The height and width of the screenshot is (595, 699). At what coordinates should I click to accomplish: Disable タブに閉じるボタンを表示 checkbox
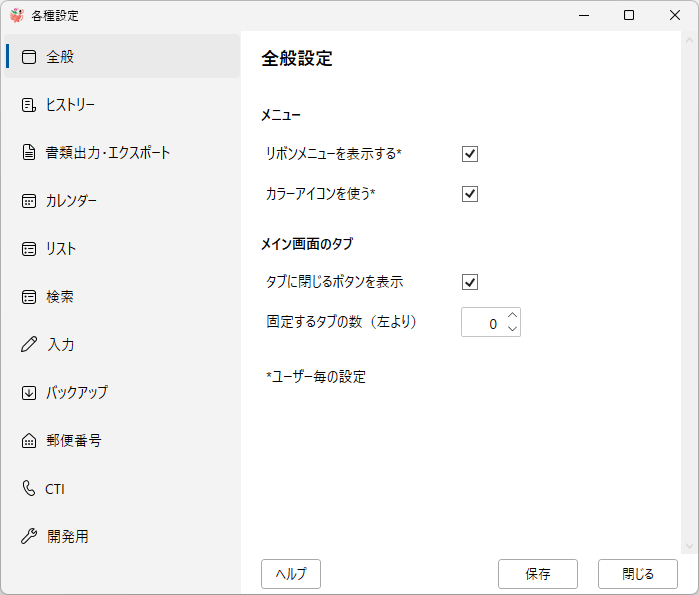(470, 282)
